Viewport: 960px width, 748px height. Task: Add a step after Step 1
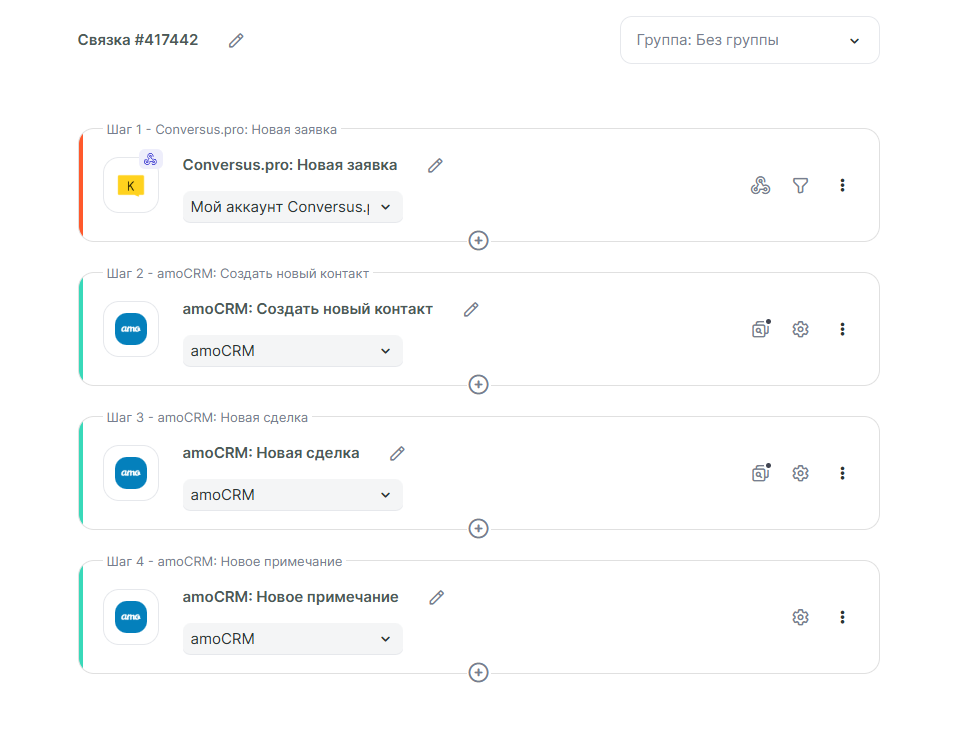[479, 241]
